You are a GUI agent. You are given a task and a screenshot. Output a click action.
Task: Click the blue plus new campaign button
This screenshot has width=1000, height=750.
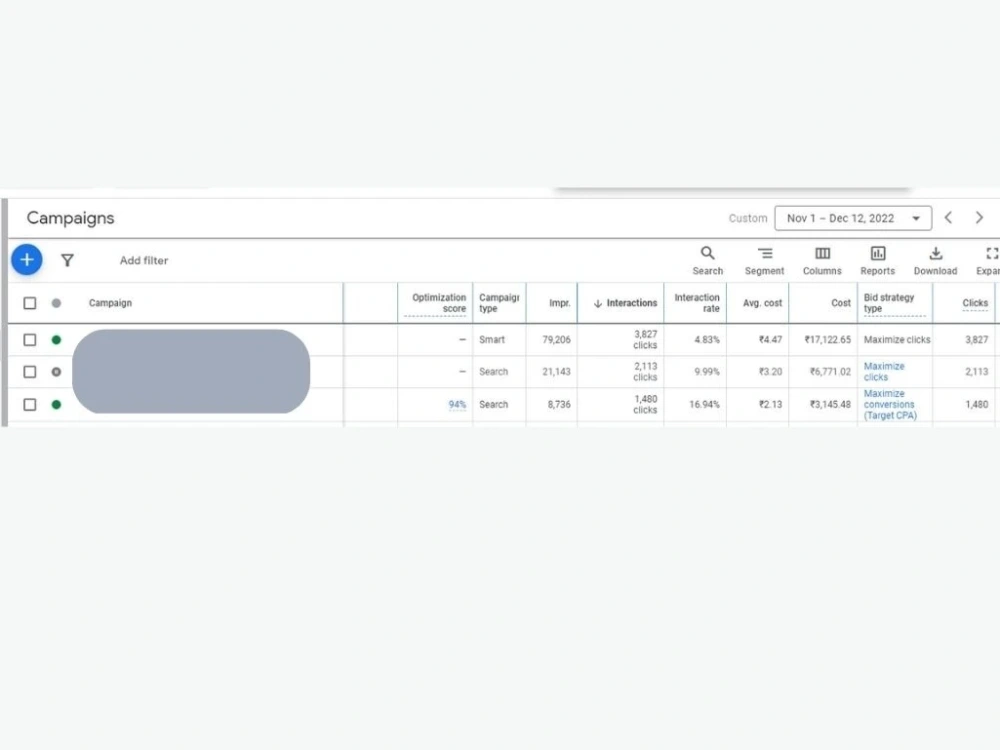[27, 260]
